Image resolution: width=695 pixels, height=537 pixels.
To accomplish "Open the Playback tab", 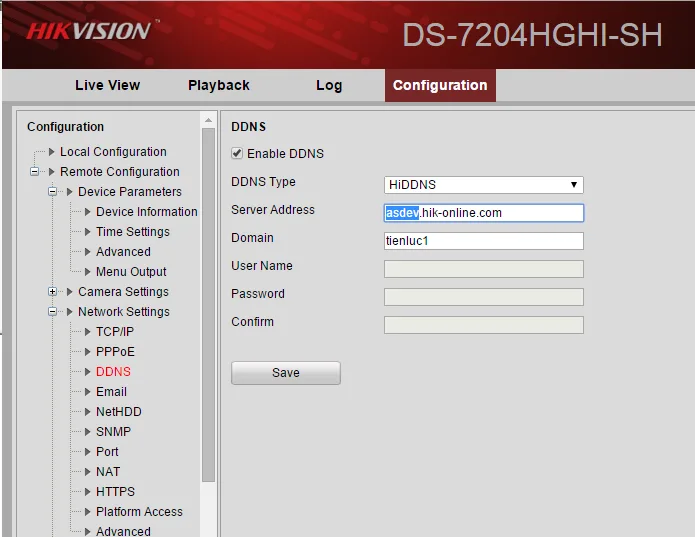I will point(219,85).
